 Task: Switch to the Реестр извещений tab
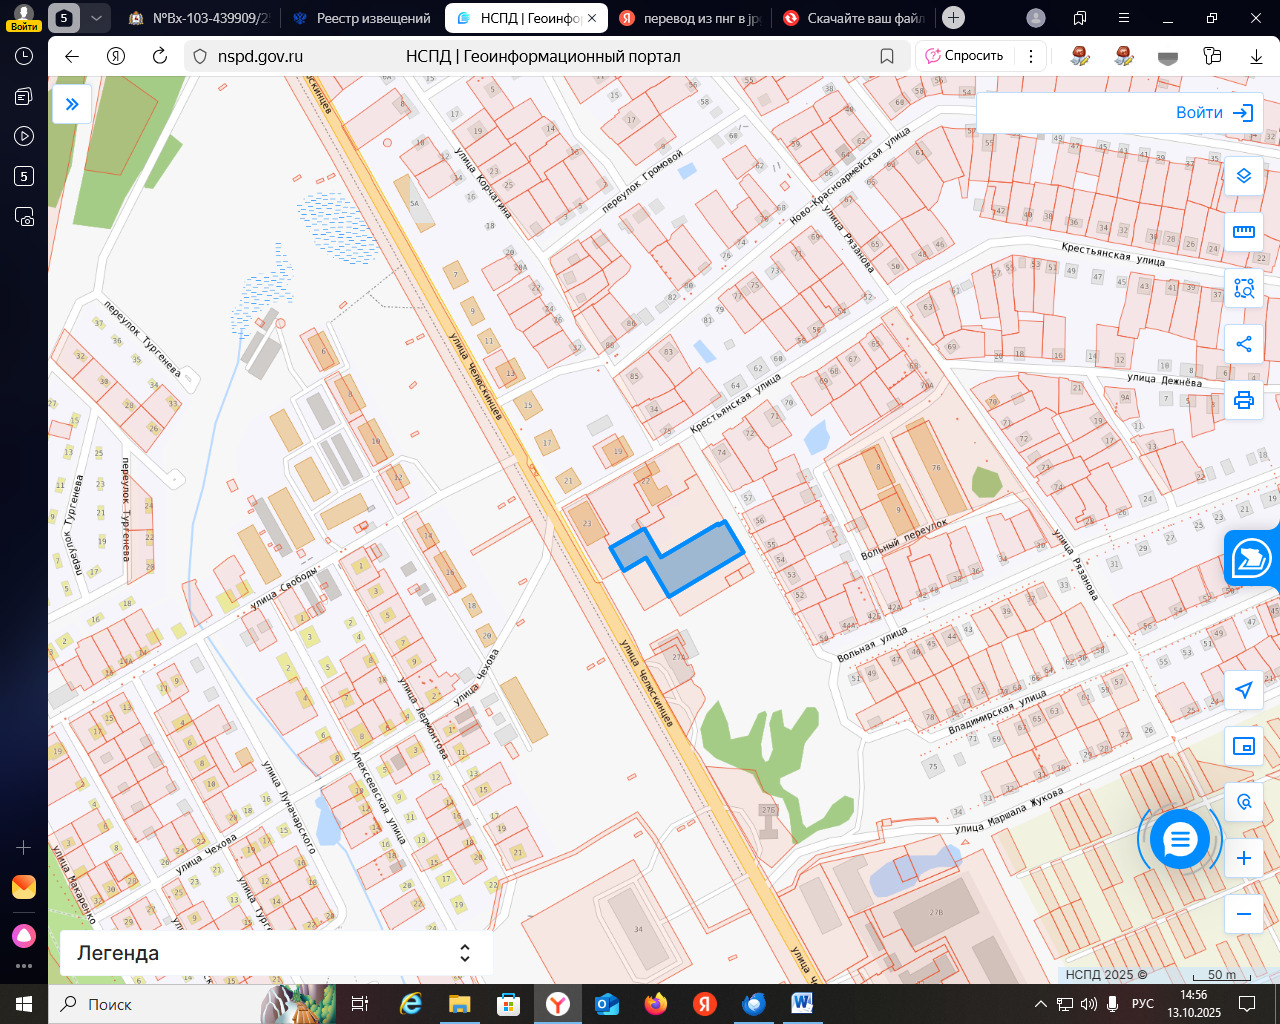pos(362,18)
